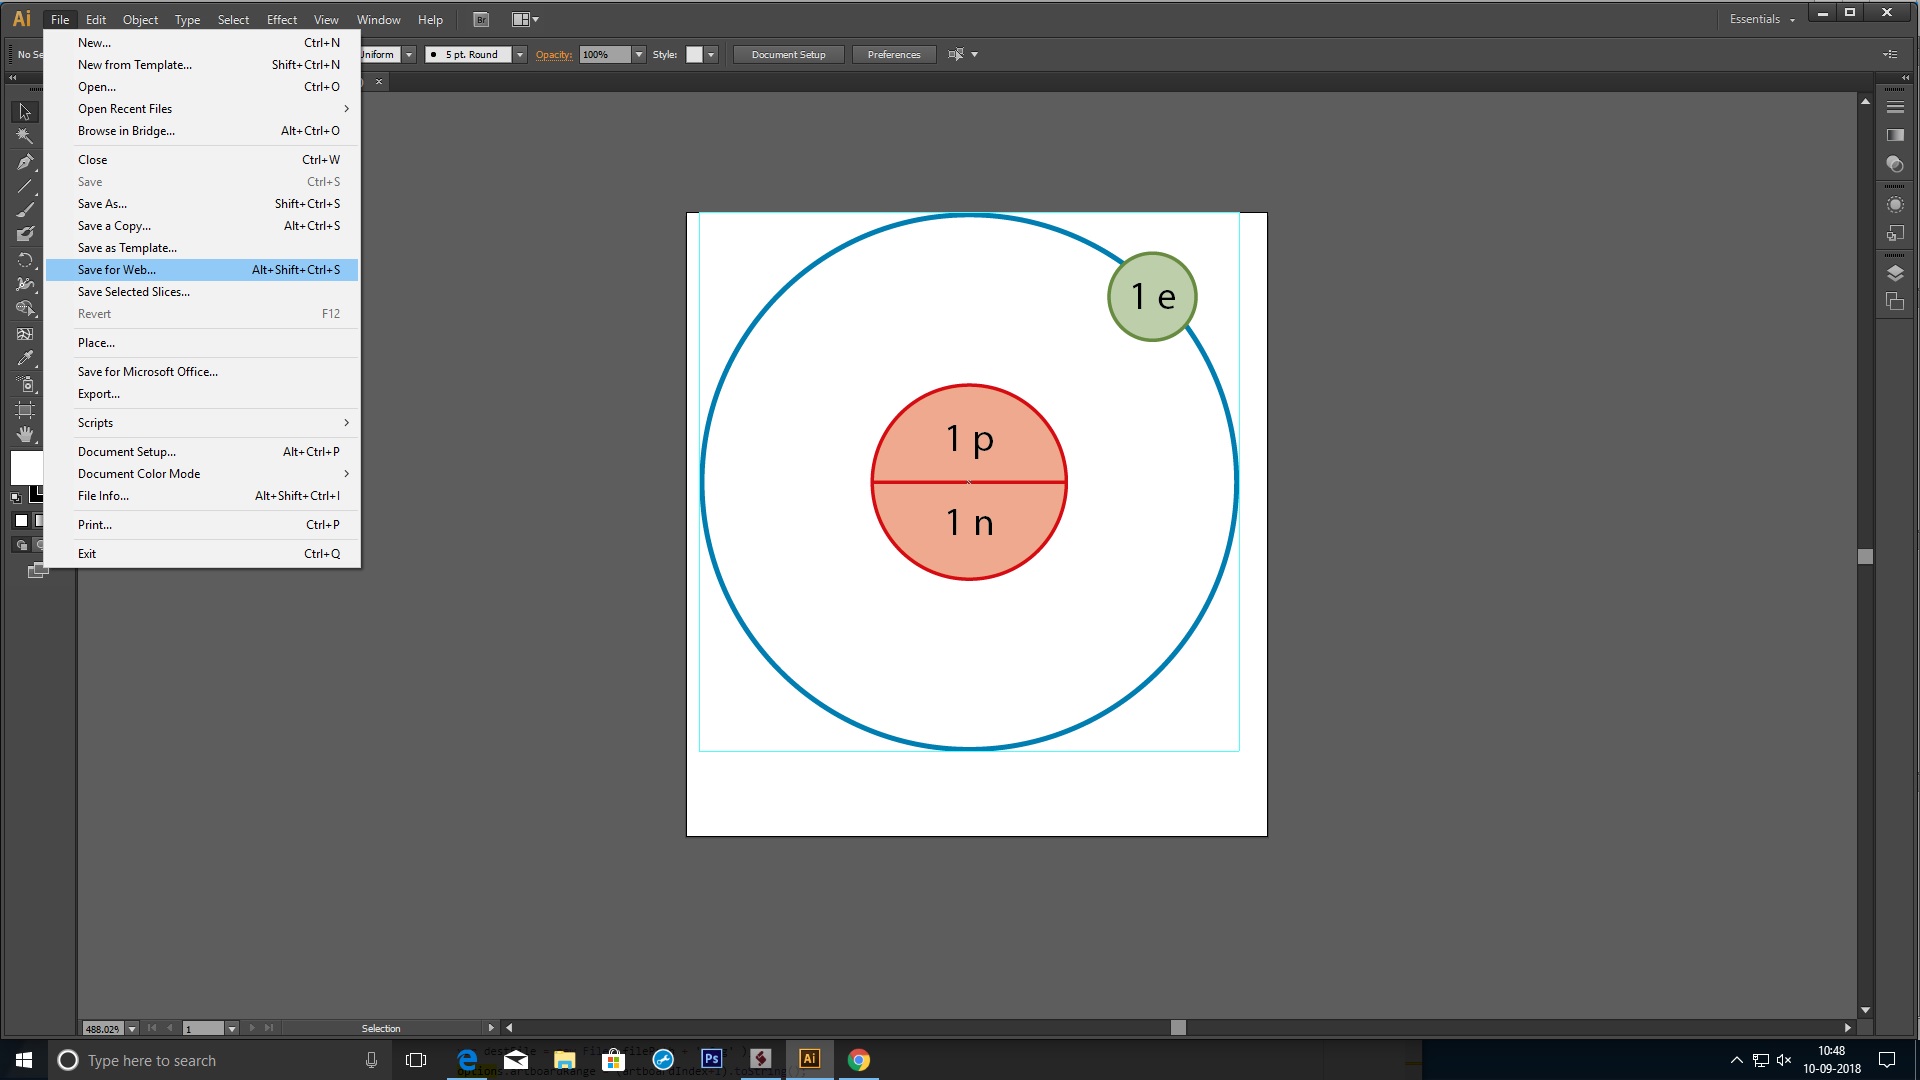Click the Document Setup button
The image size is (1920, 1080).
click(789, 55)
